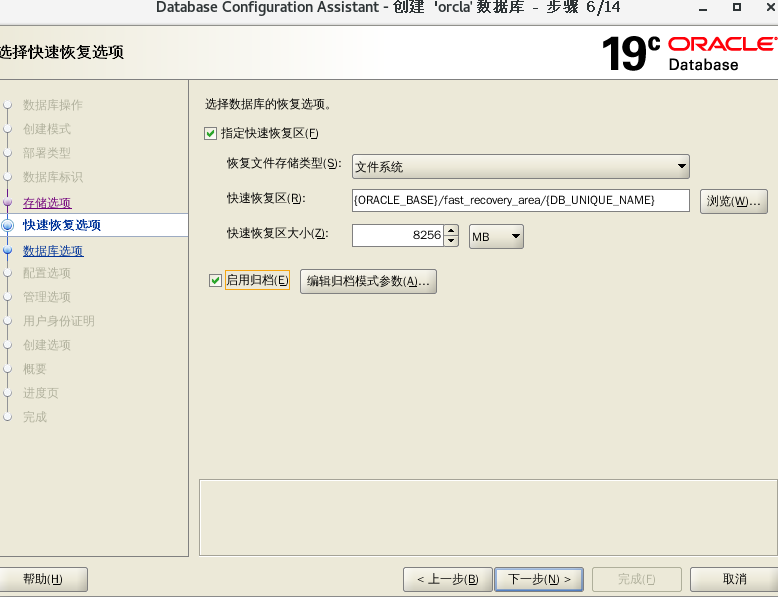Minimize the Database Configuration Assistant window
Image resolution: width=778 pixels, height=597 pixels.
click(703, 8)
